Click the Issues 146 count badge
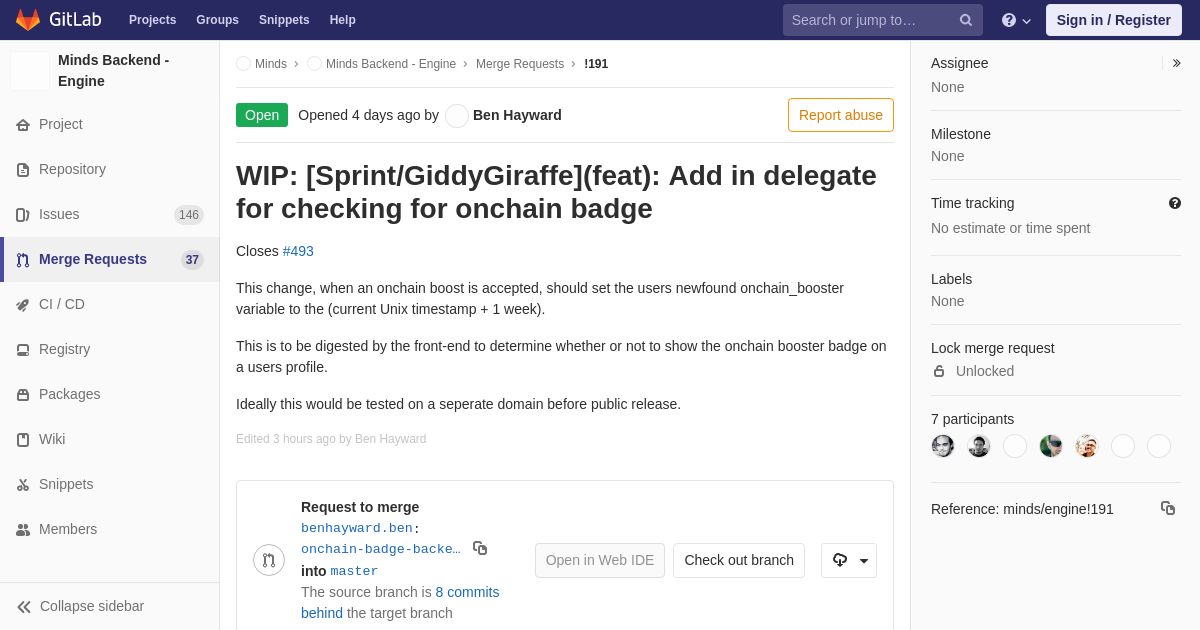 189,215
